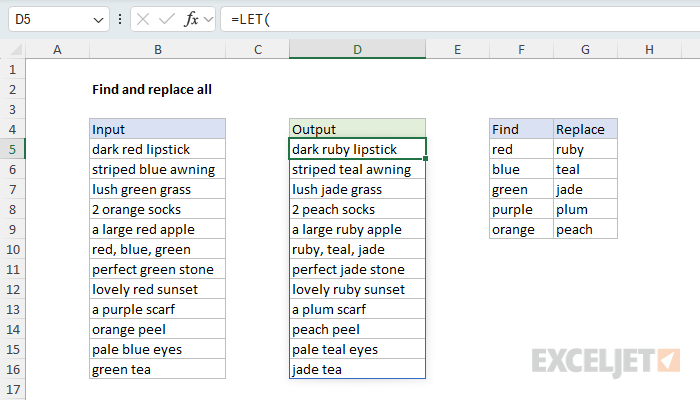Select column G header
Screen dimensions: 700x400
point(585,50)
